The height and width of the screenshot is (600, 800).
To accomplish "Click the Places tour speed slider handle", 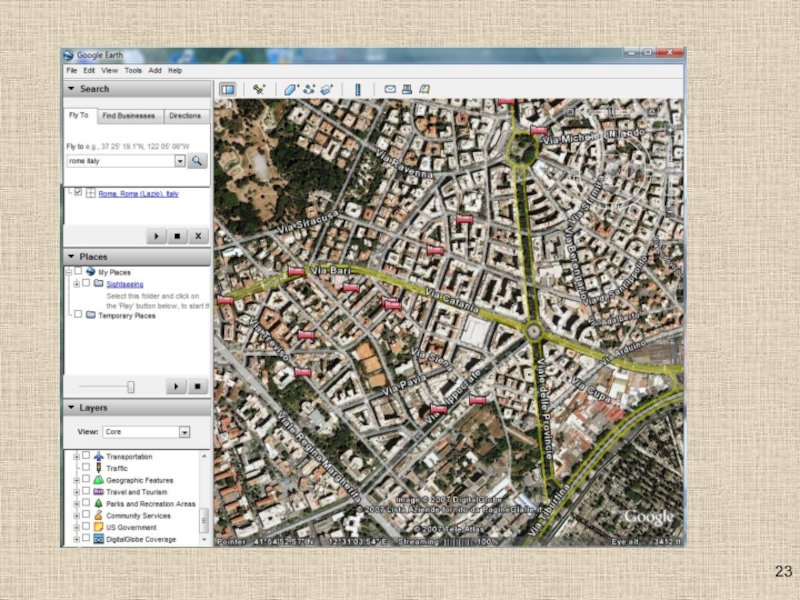I will click(130, 386).
